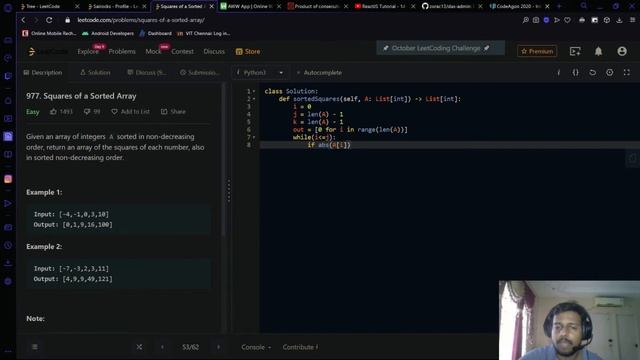Click the address bar URL

click(x=141, y=20)
